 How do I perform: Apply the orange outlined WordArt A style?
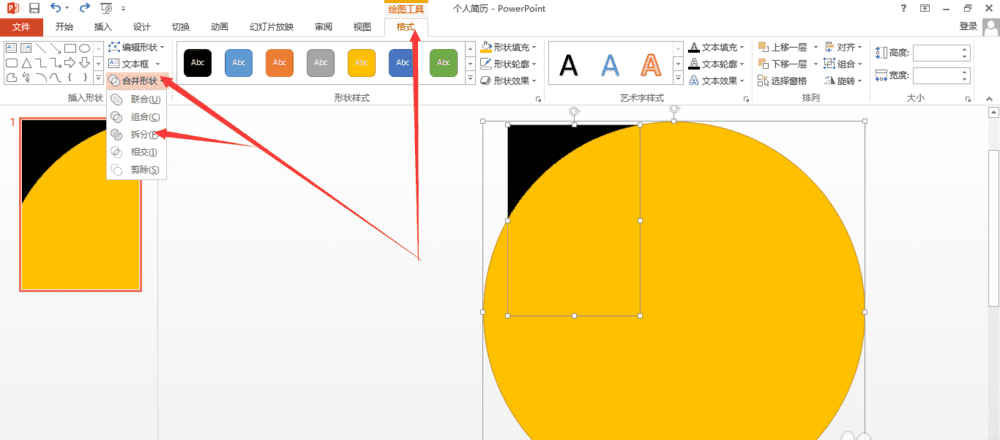click(x=651, y=64)
